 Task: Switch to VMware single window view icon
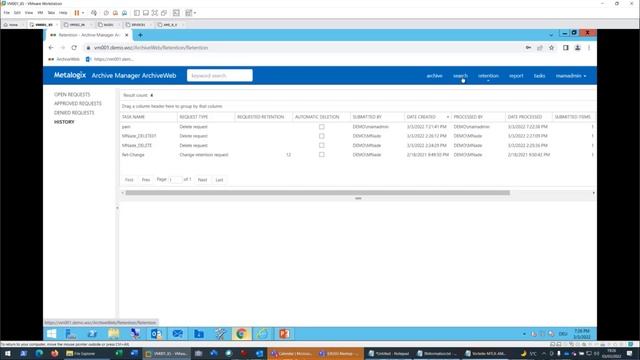pos(146,13)
